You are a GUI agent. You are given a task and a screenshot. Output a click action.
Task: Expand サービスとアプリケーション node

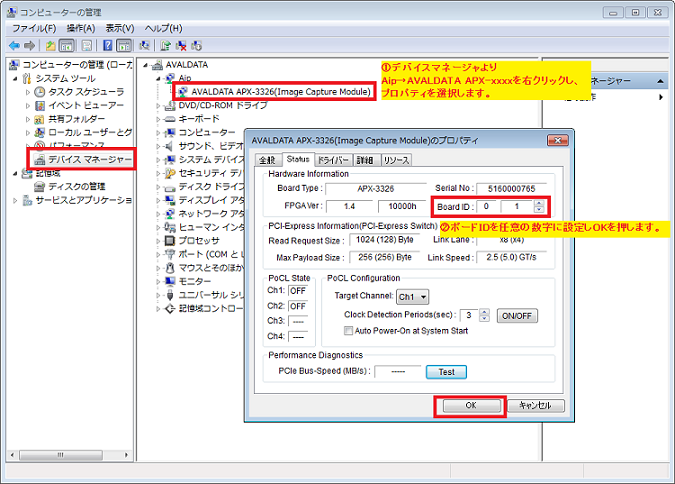pos(15,200)
